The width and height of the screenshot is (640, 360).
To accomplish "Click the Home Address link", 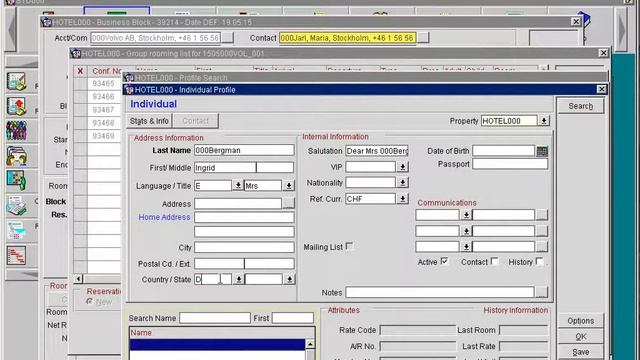I will coord(164,217).
